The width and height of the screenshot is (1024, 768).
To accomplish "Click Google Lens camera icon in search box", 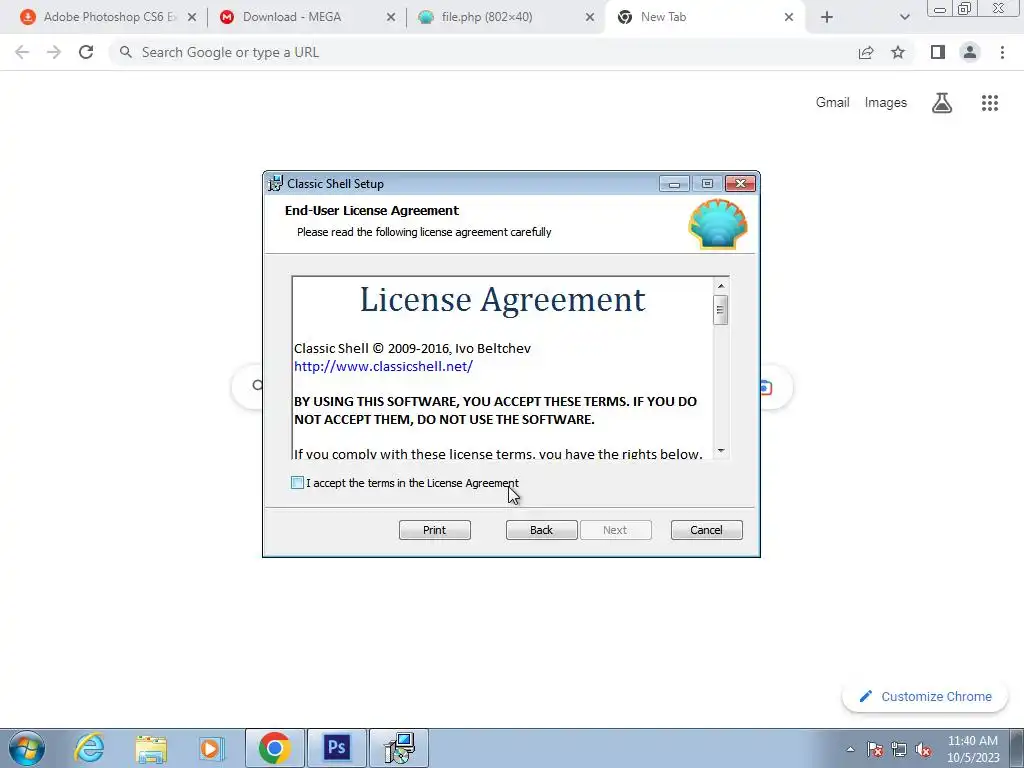I will [x=765, y=387].
